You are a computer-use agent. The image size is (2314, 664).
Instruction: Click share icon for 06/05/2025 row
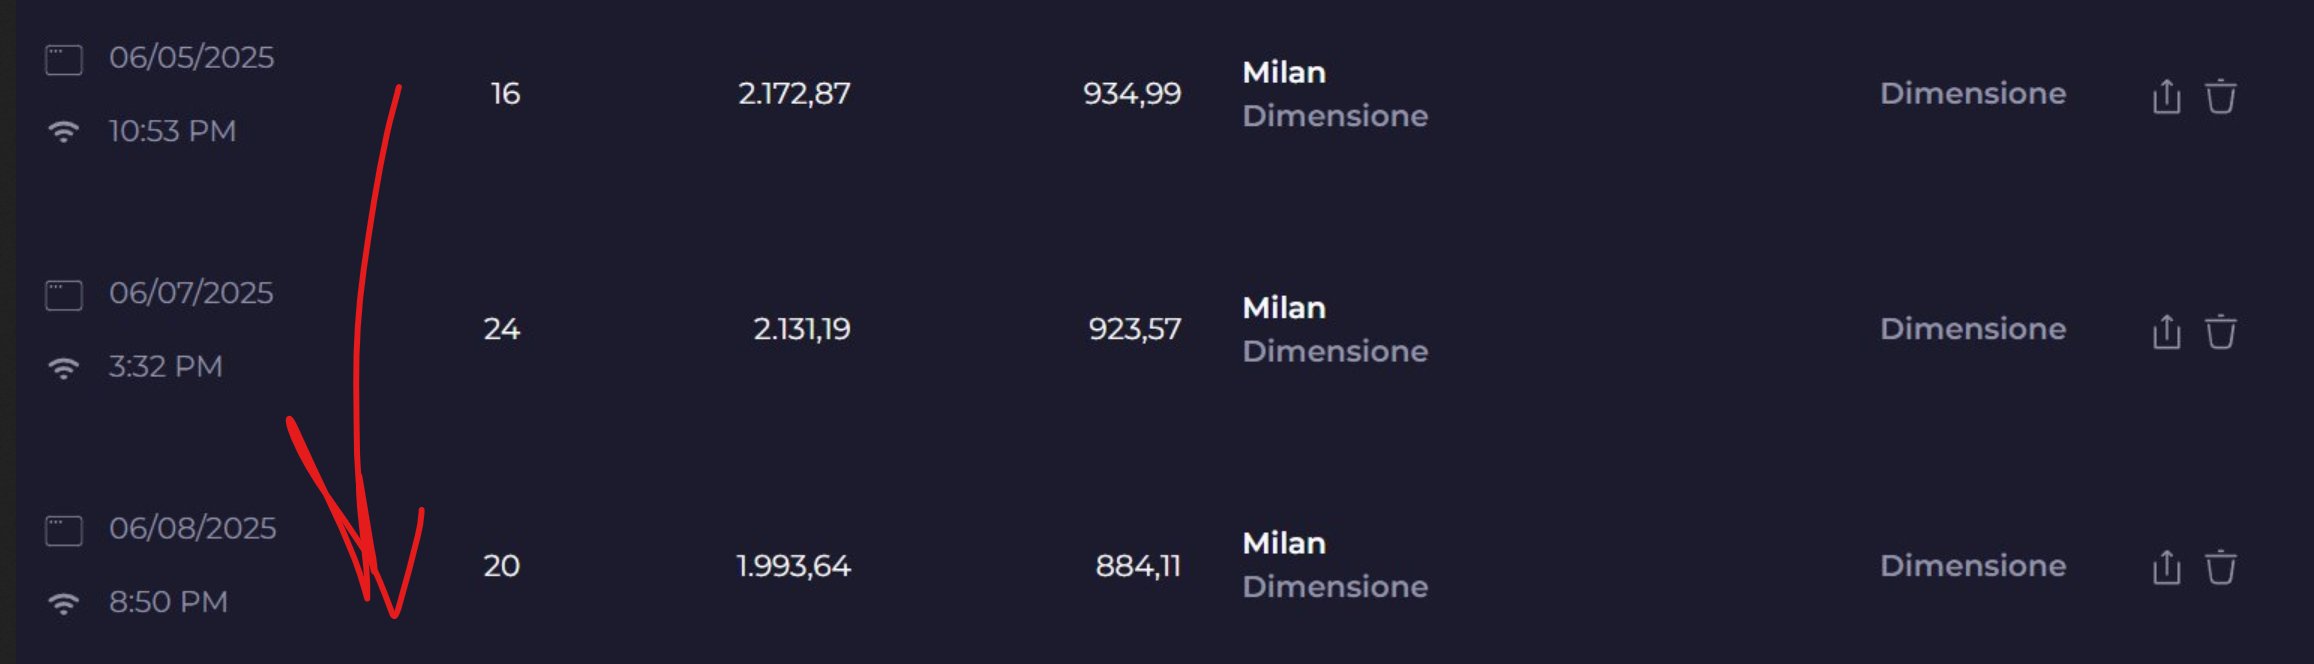(2166, 97)
